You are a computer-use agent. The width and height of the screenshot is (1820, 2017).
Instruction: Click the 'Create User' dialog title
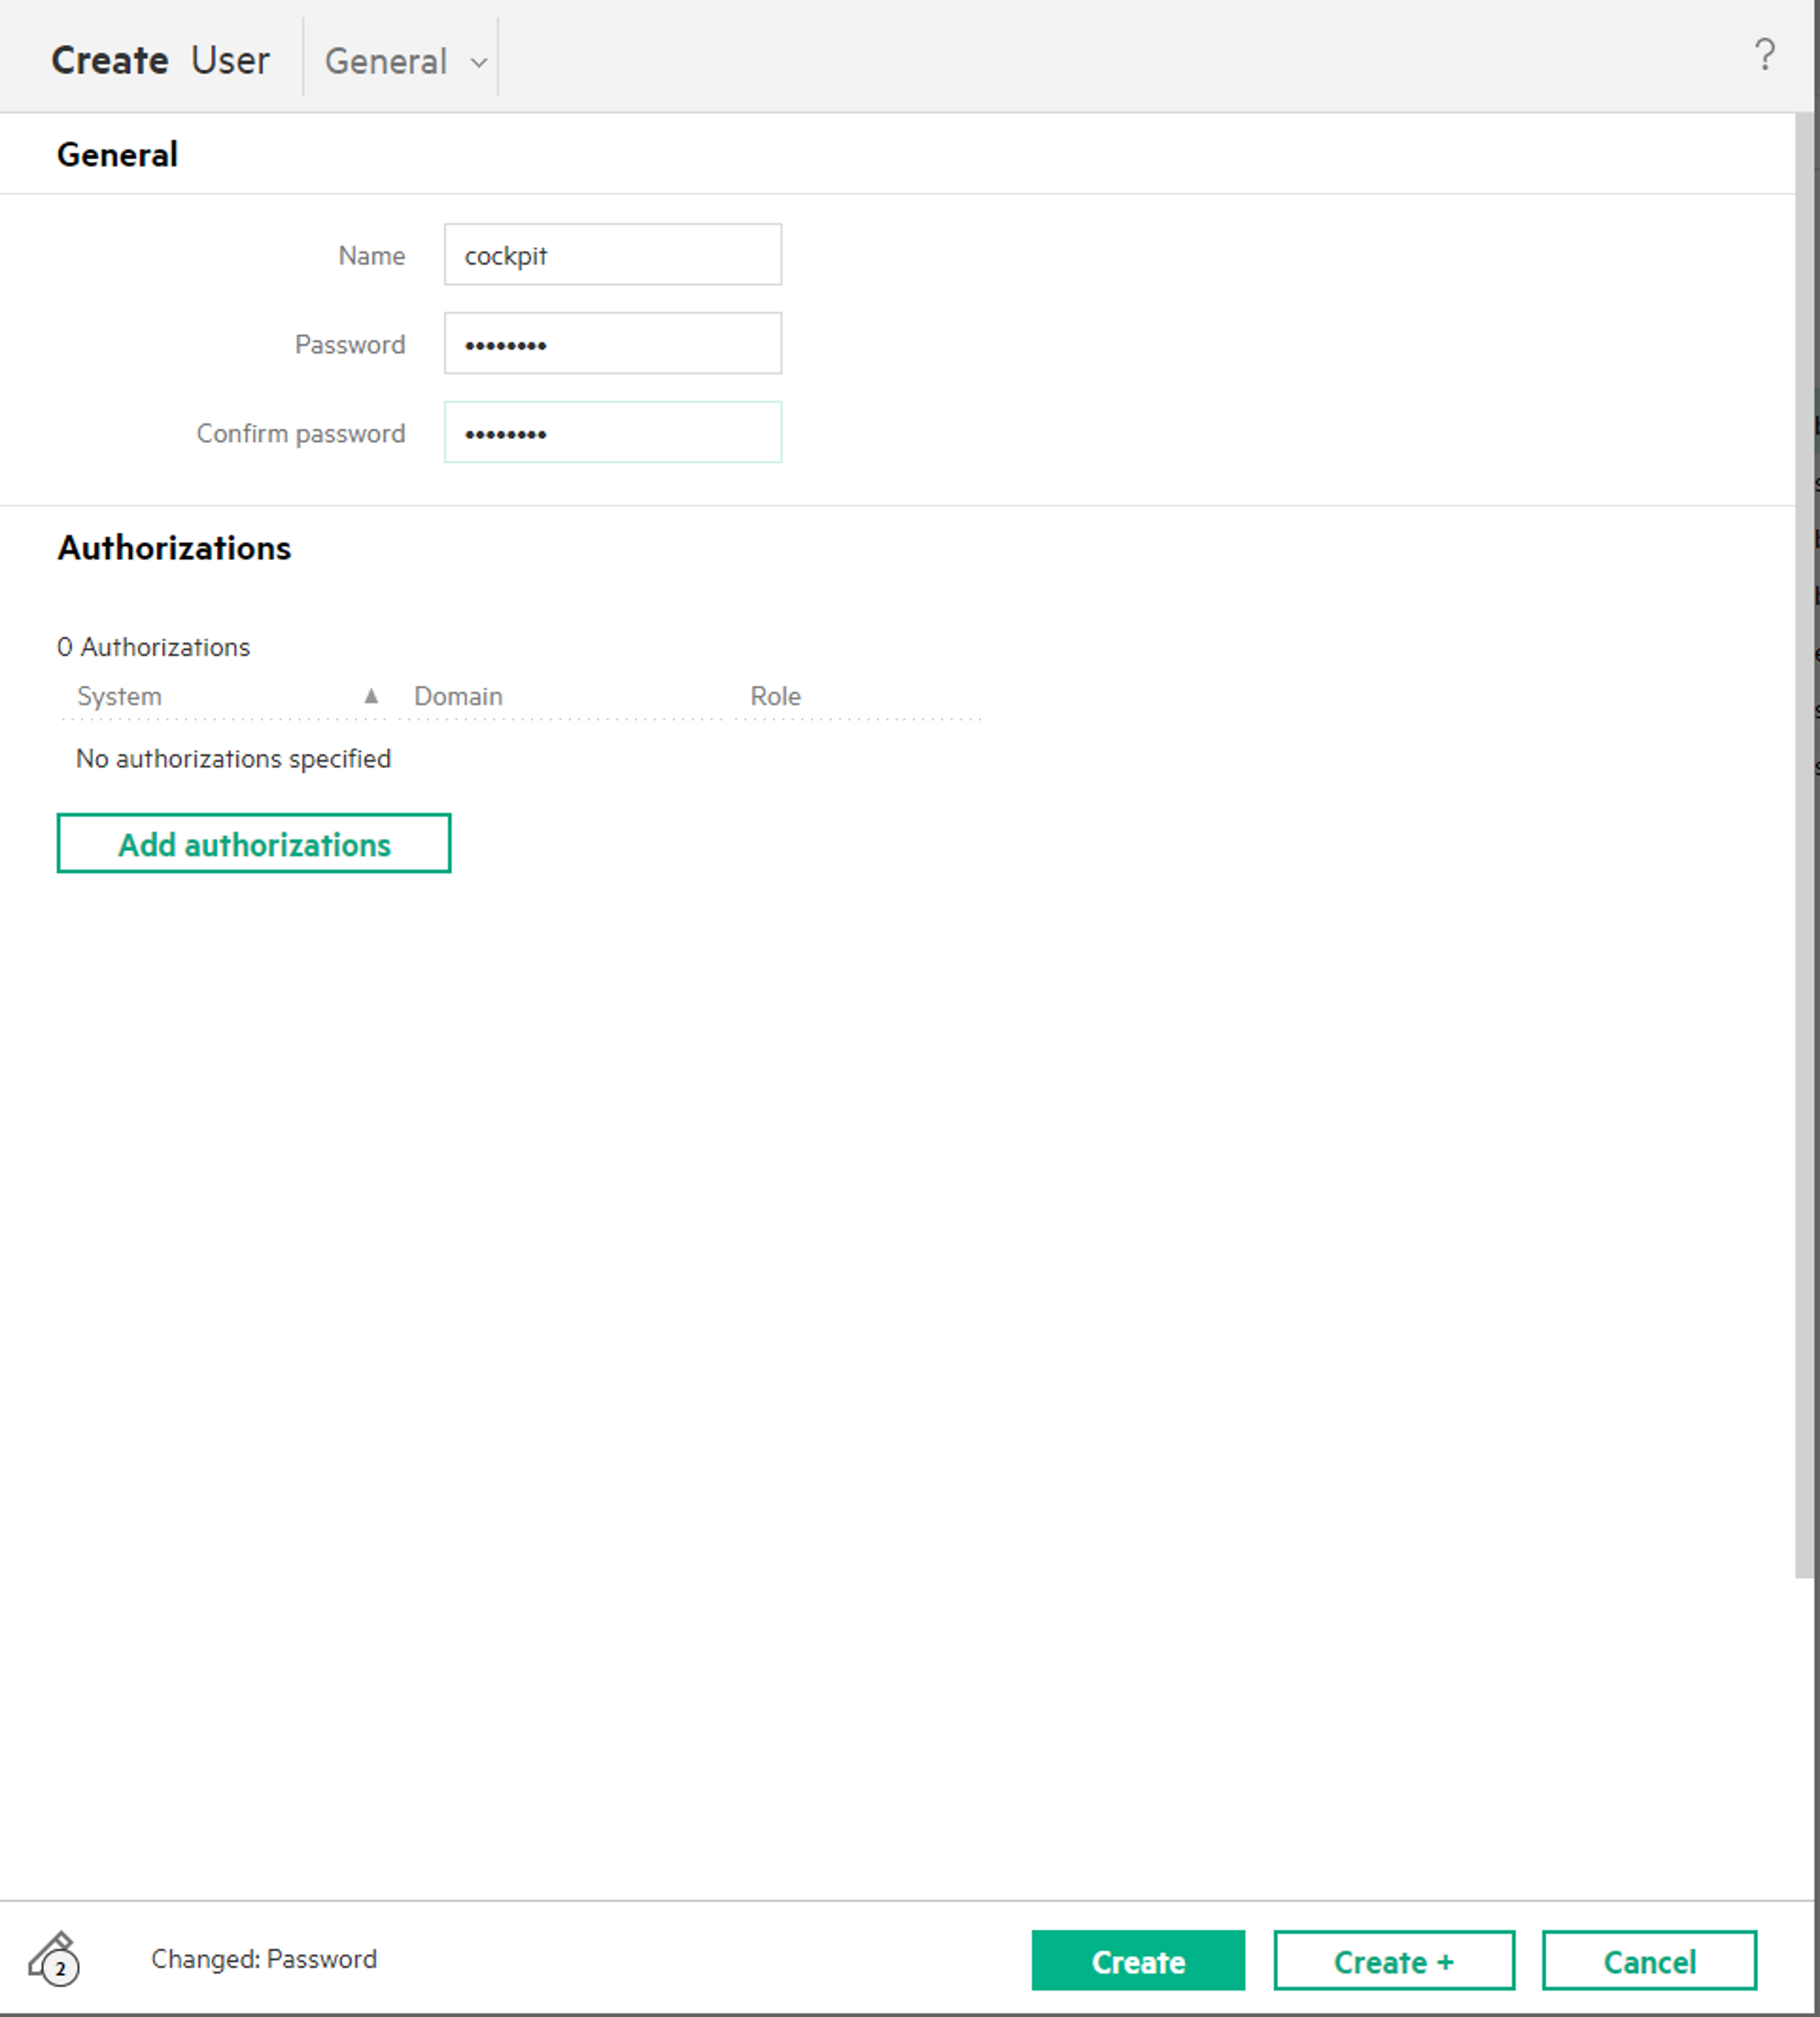point(160,60)
